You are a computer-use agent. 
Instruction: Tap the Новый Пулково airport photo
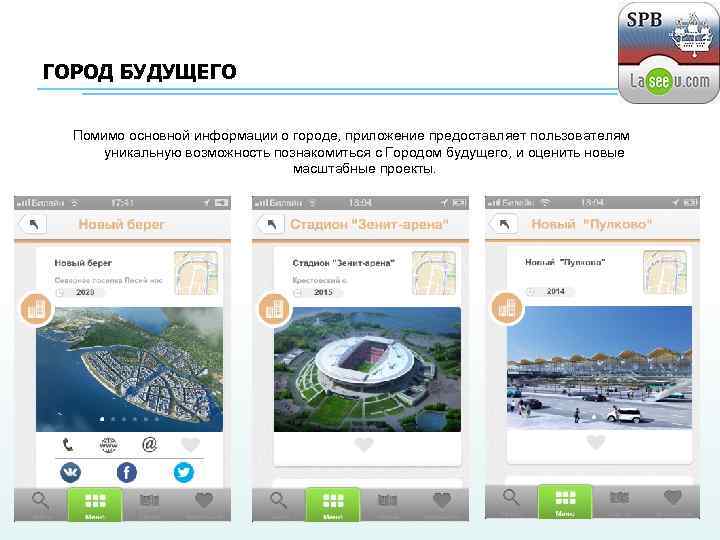(x=599, y=368)
